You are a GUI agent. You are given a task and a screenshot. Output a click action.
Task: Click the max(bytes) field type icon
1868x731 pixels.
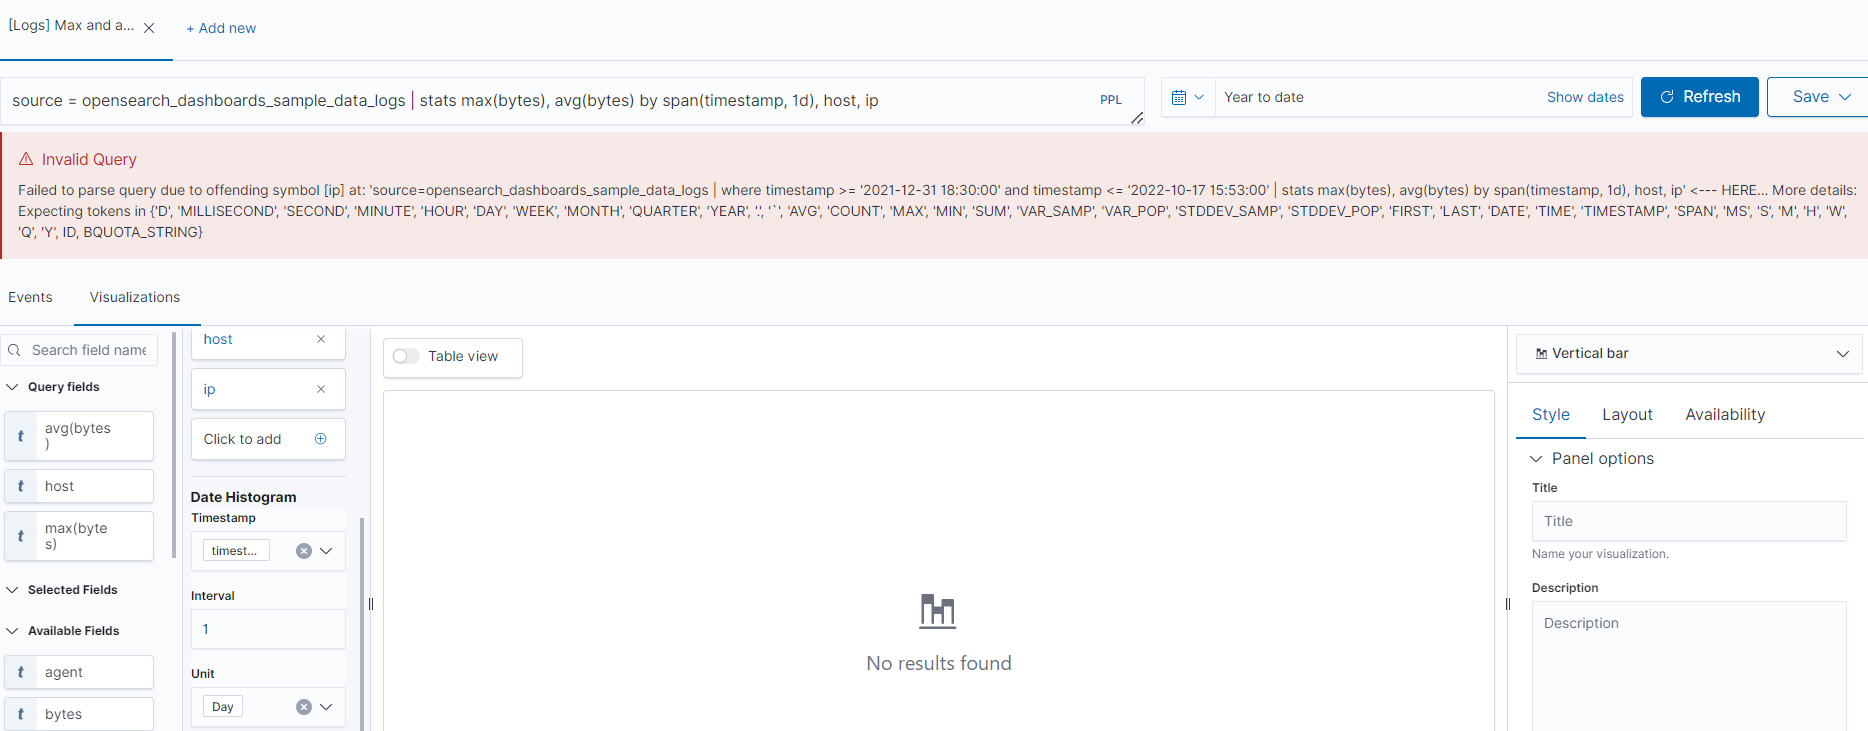(x=21, y=536)
